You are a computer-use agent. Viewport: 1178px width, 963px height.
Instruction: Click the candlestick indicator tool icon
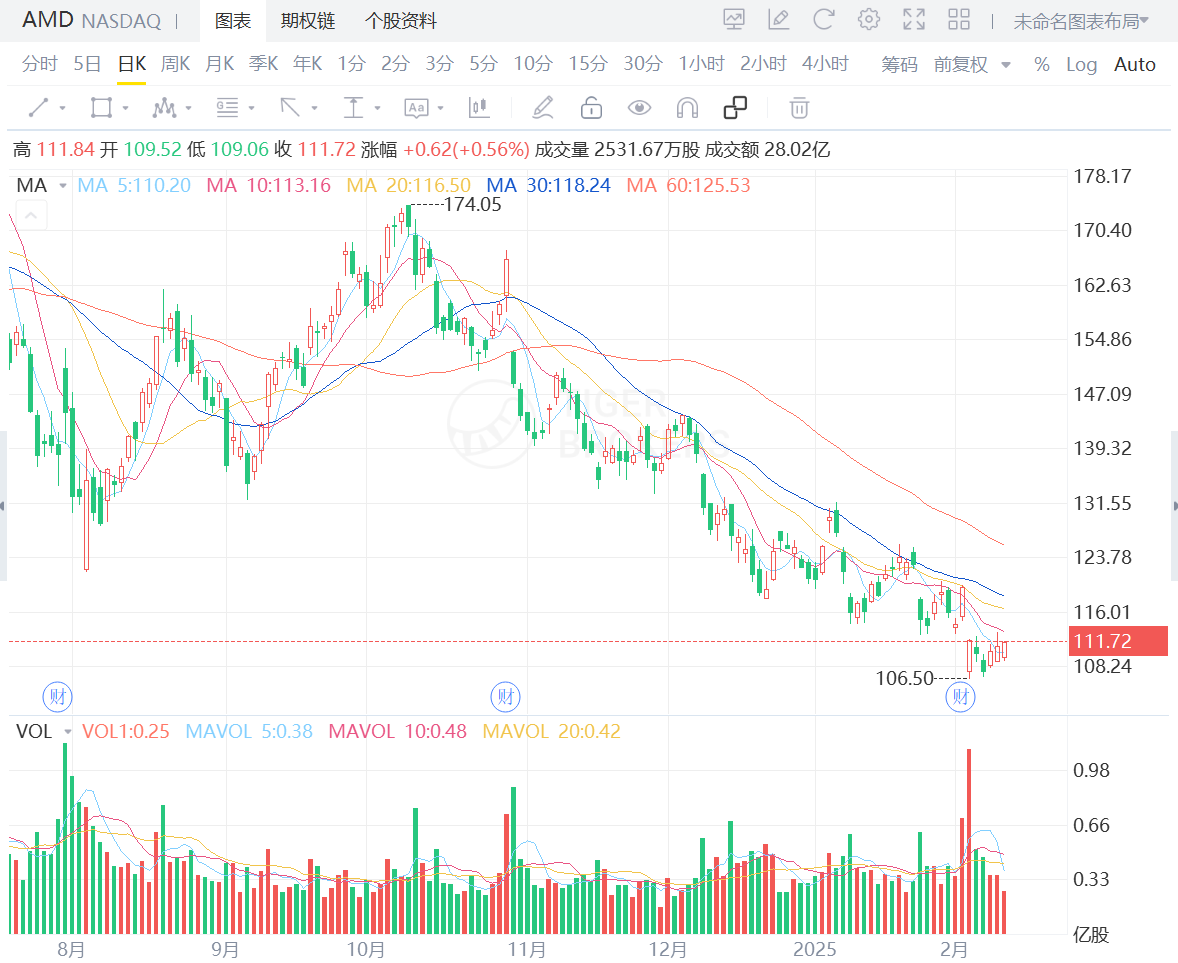coord(479,108)
